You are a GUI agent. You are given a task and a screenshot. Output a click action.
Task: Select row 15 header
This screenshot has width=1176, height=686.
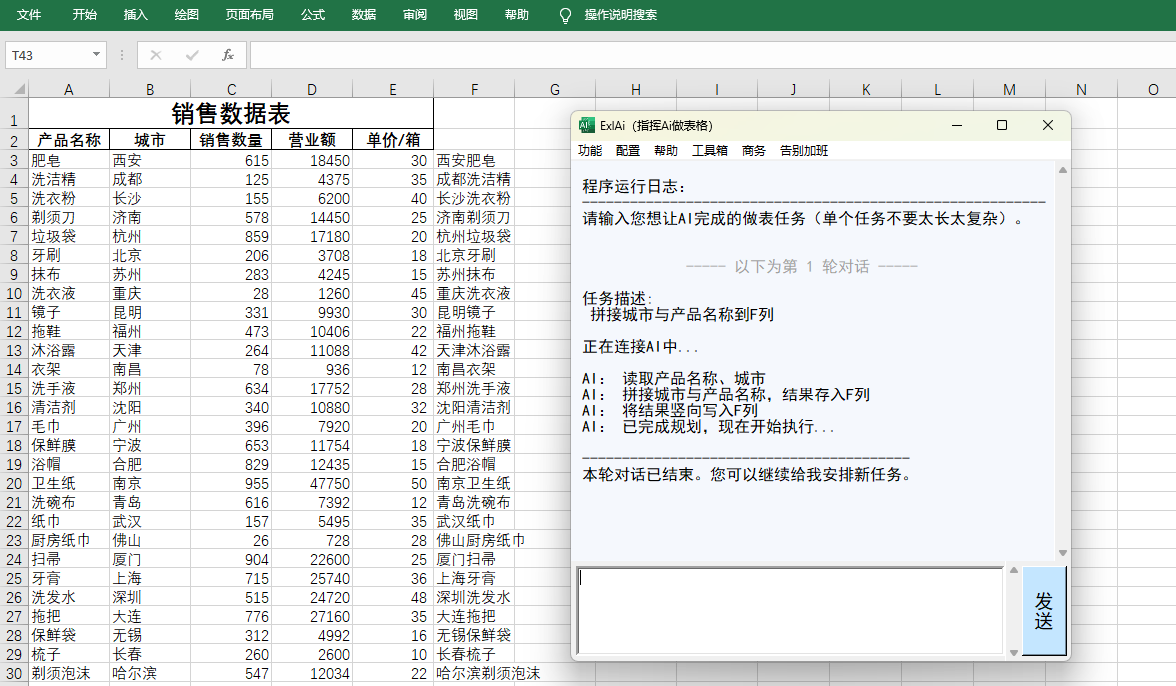[14, 388]
